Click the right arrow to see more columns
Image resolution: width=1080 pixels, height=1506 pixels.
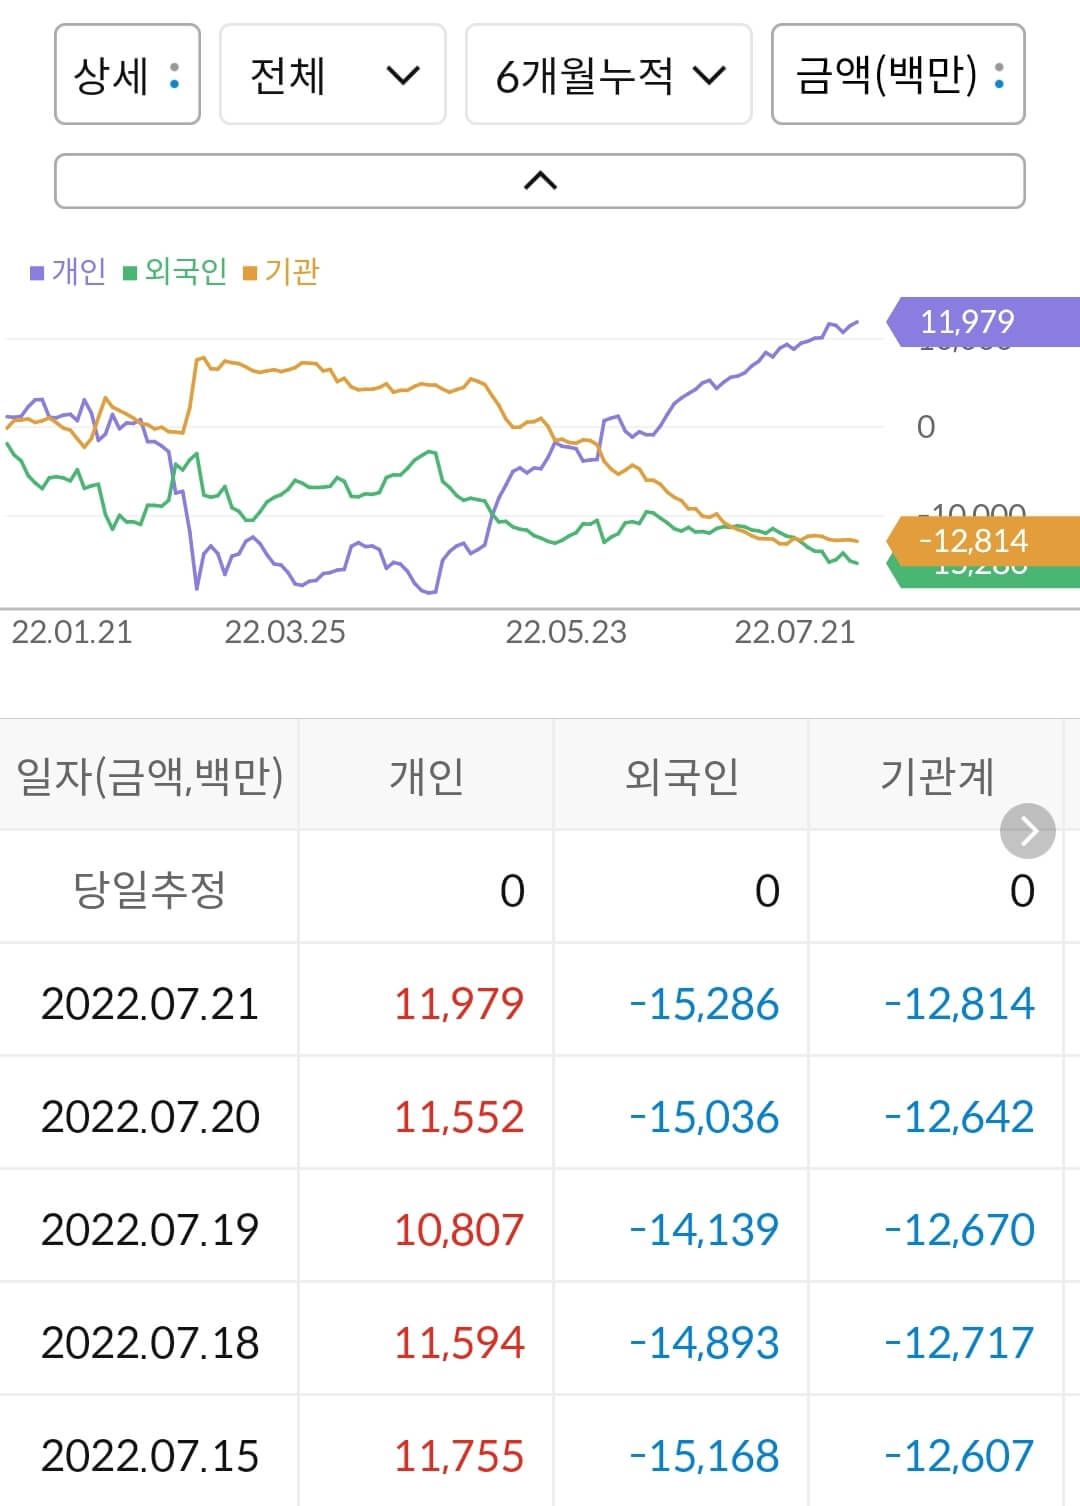pos(1027,830)
